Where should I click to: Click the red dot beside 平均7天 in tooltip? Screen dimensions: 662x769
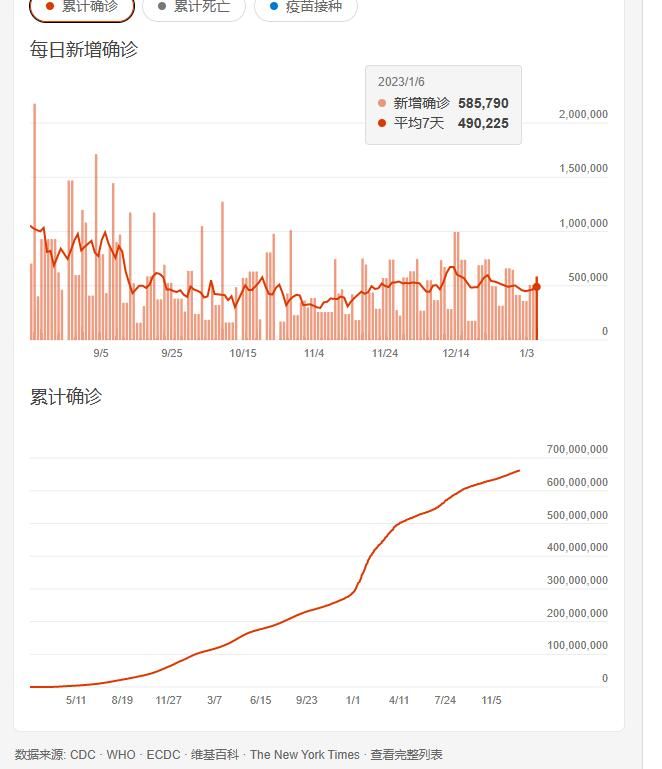(382, 123)
